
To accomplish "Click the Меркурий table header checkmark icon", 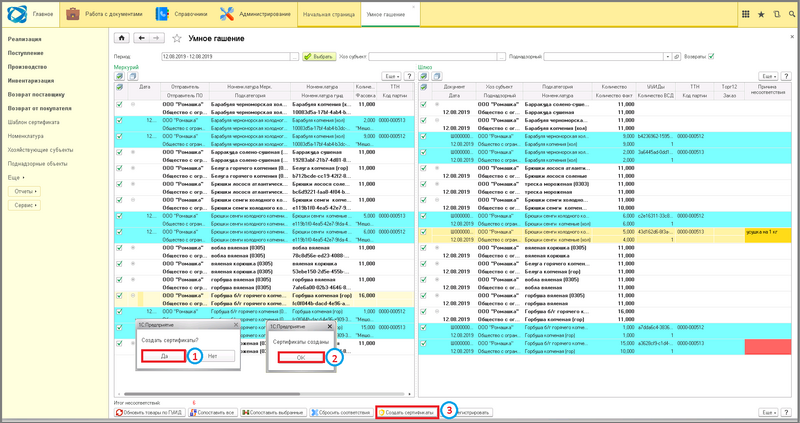I will point(119,87).
